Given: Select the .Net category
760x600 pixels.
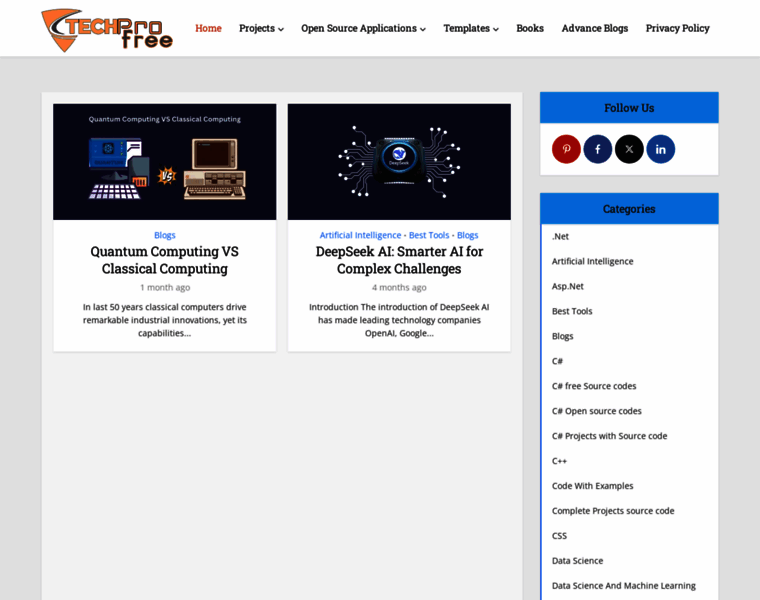Looking at the screenshot, I should coord(560,237).
